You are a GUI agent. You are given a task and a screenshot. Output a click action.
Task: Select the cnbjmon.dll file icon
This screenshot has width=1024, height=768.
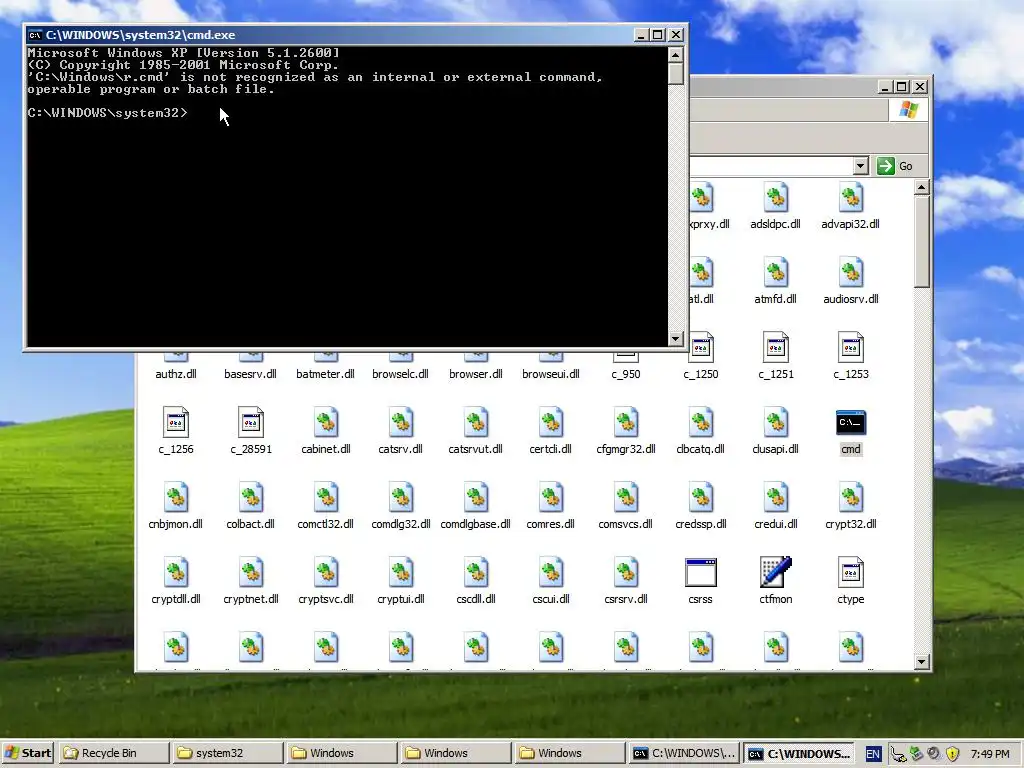(x=176, y=498)
